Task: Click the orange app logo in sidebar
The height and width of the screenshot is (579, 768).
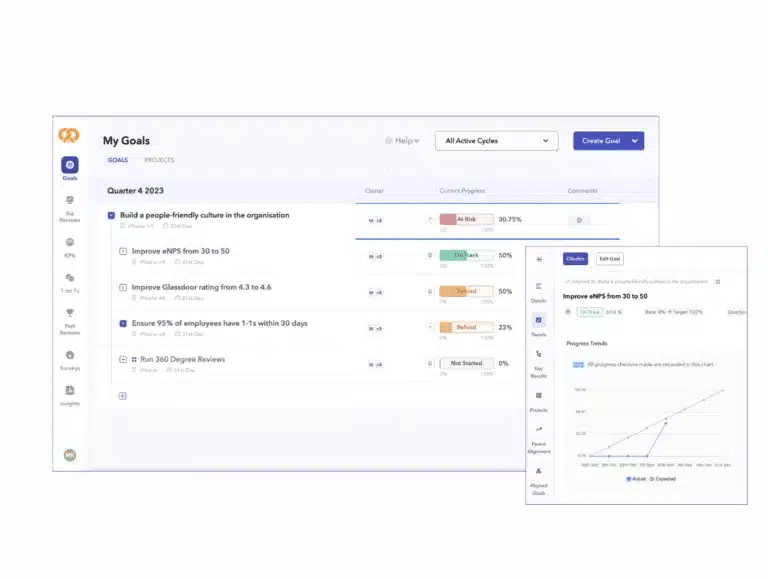Action: click(x=69, y=135)
